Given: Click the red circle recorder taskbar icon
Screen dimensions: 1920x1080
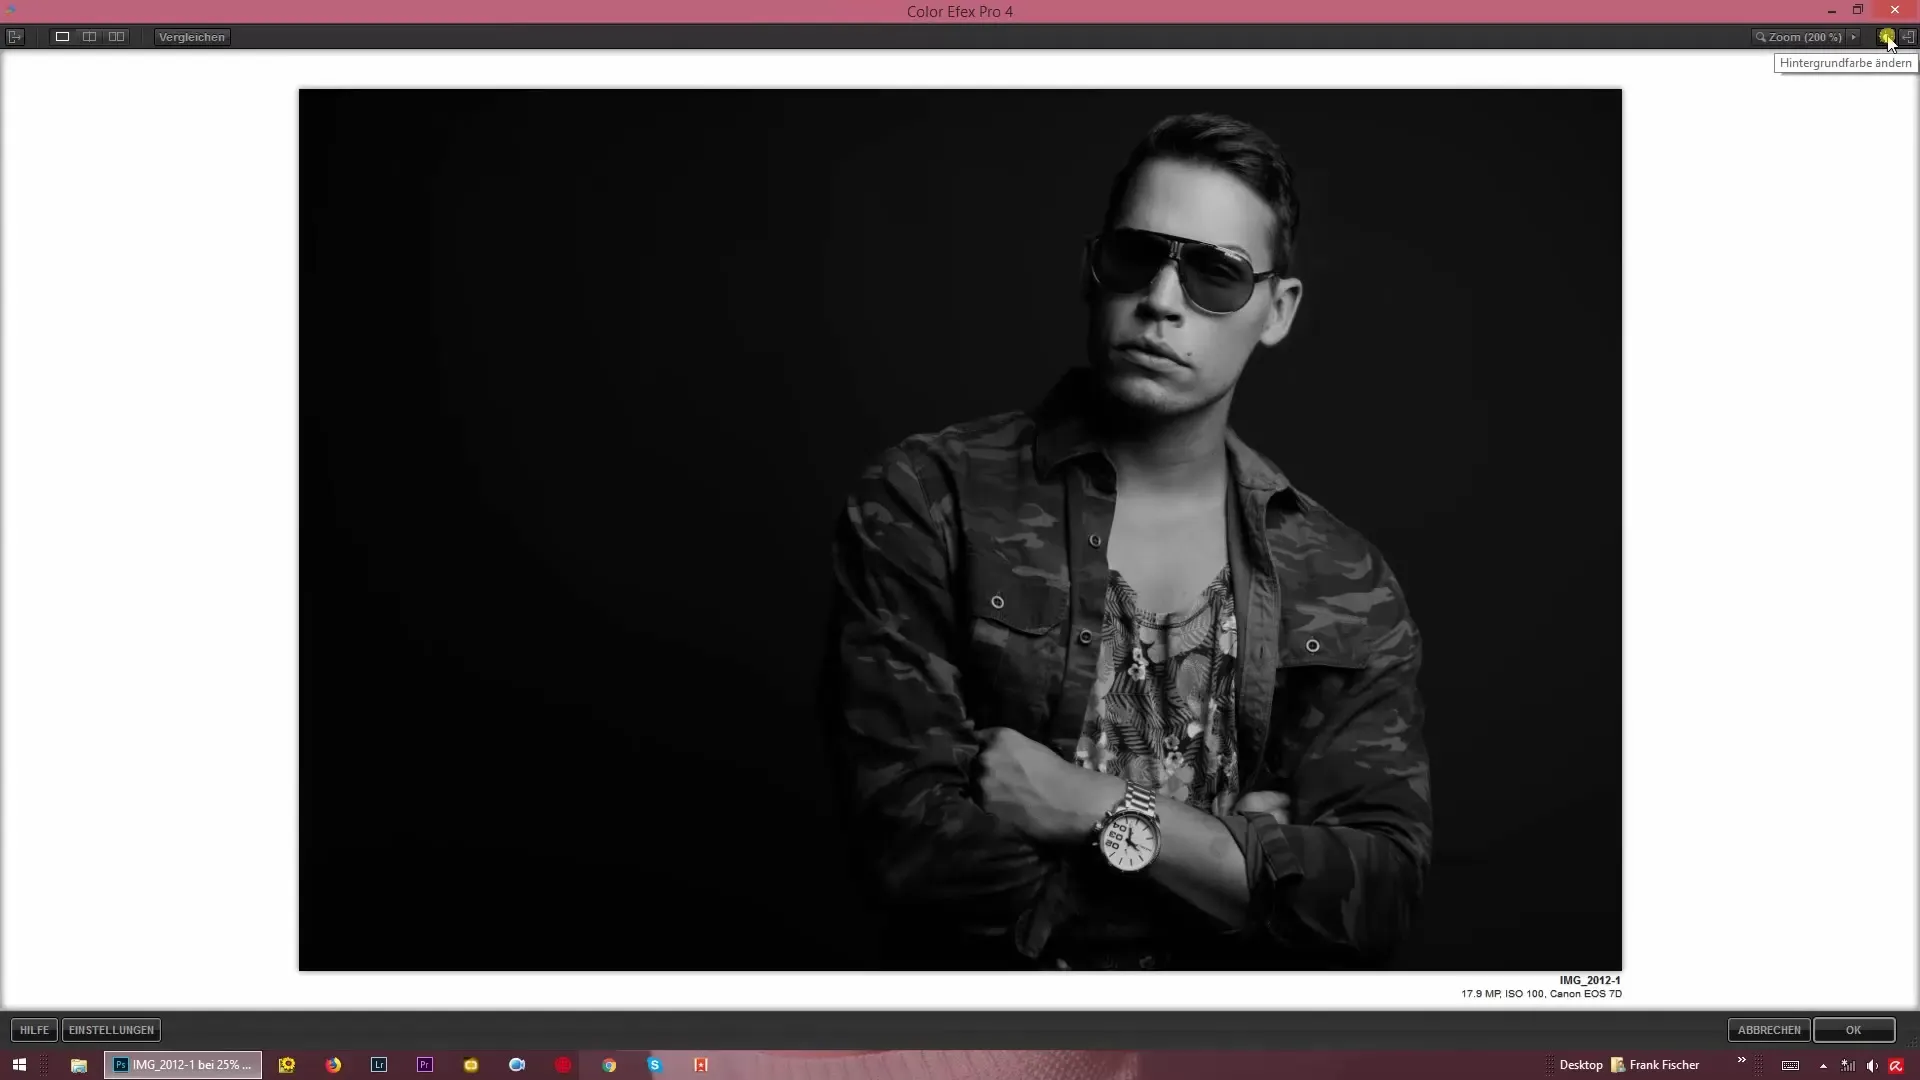Looking at the screenshot, I should (563, 1065).
